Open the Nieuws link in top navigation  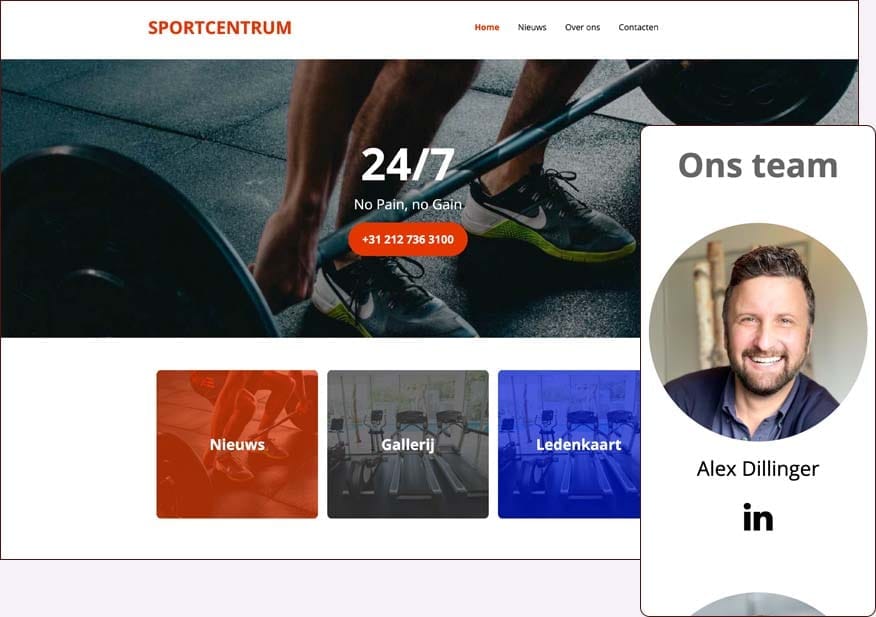click(532, 27)
